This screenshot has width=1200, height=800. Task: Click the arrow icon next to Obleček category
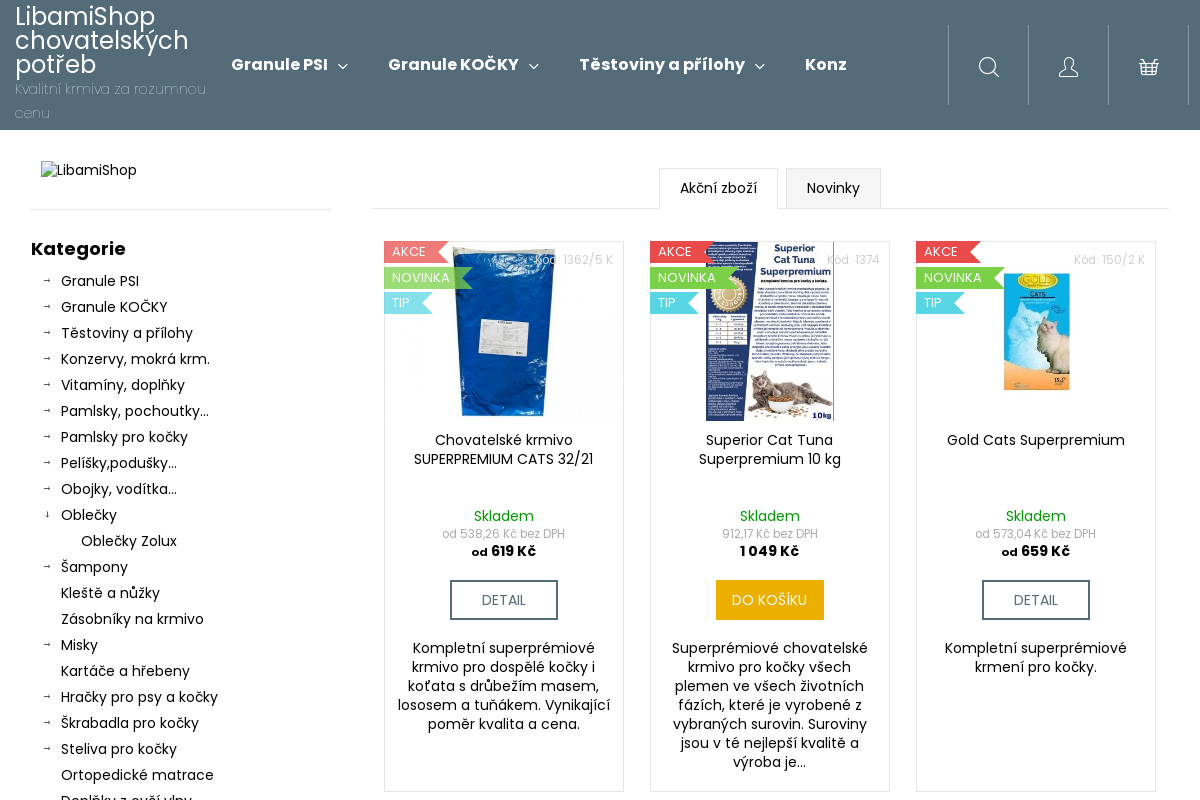point(46,514)
